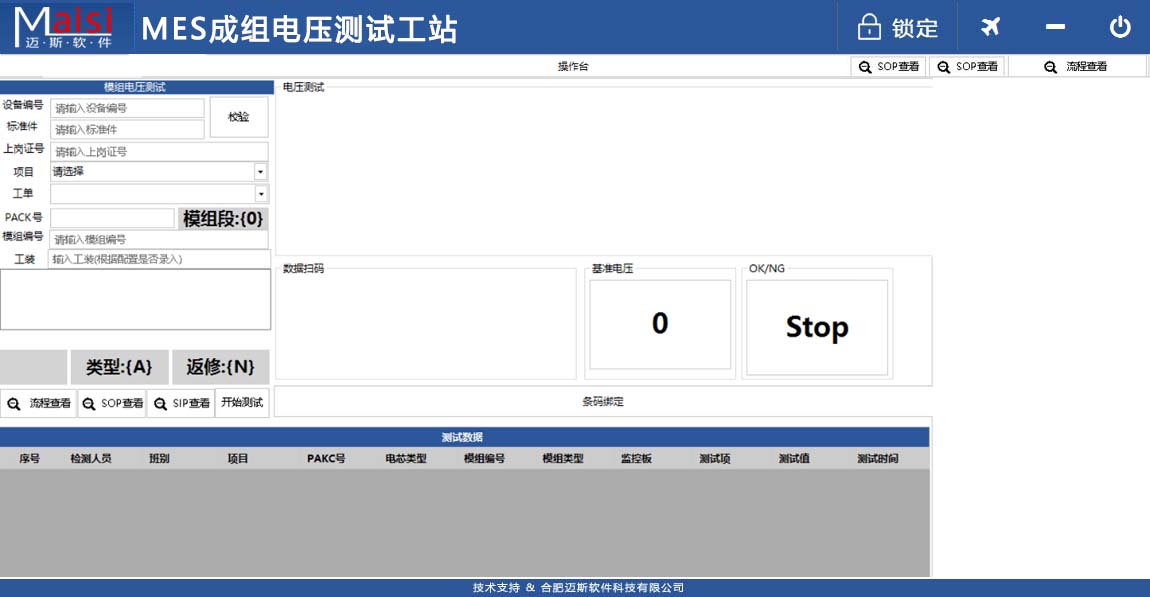Click the power icon at top right

[1120, 27]
